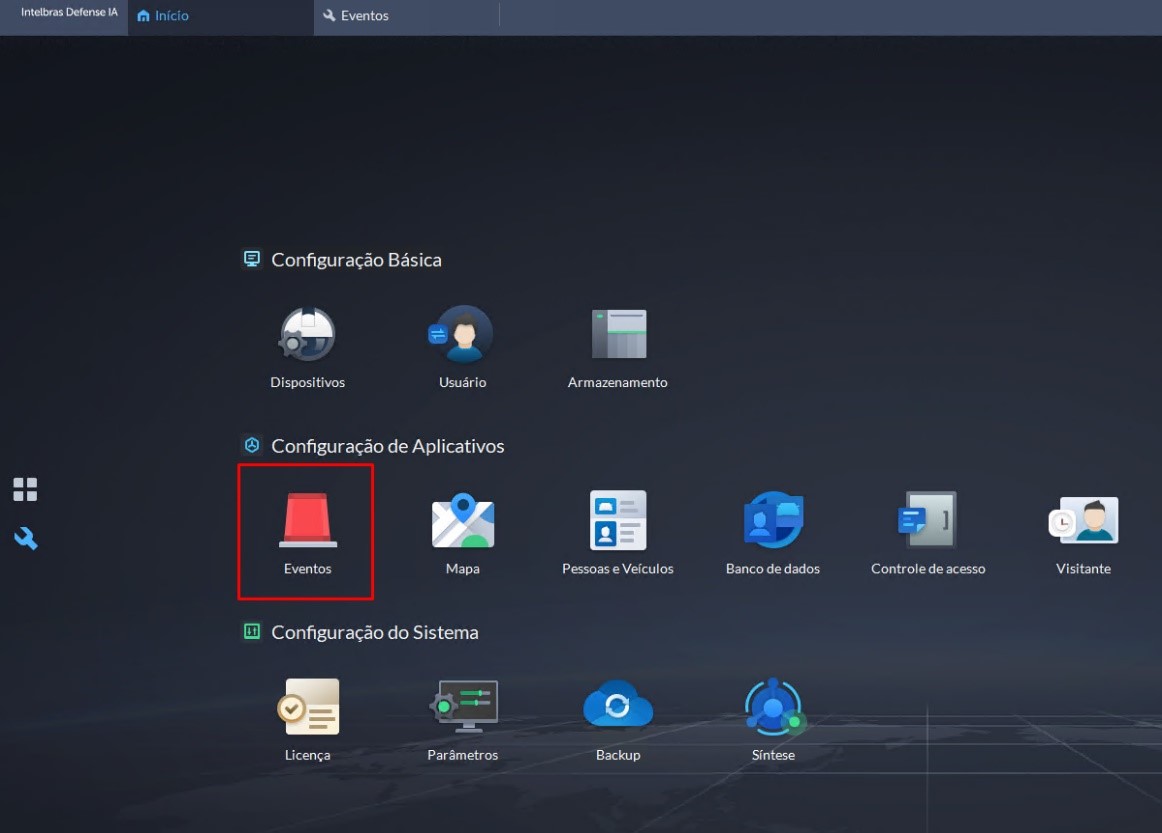1162x833 pixels.
Task: Open the Usuário settings icon
Action: [x=462, y=334]
